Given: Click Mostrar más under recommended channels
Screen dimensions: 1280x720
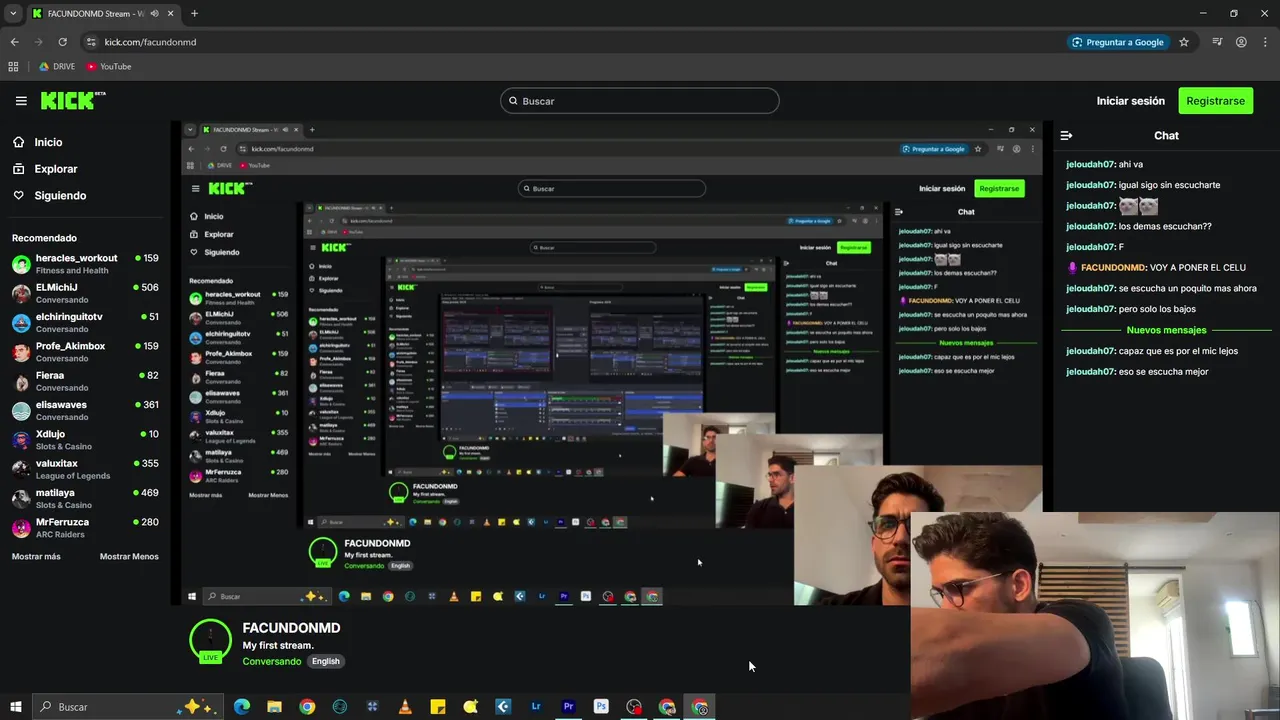Looking at the screenshot, I should (36, 556).
